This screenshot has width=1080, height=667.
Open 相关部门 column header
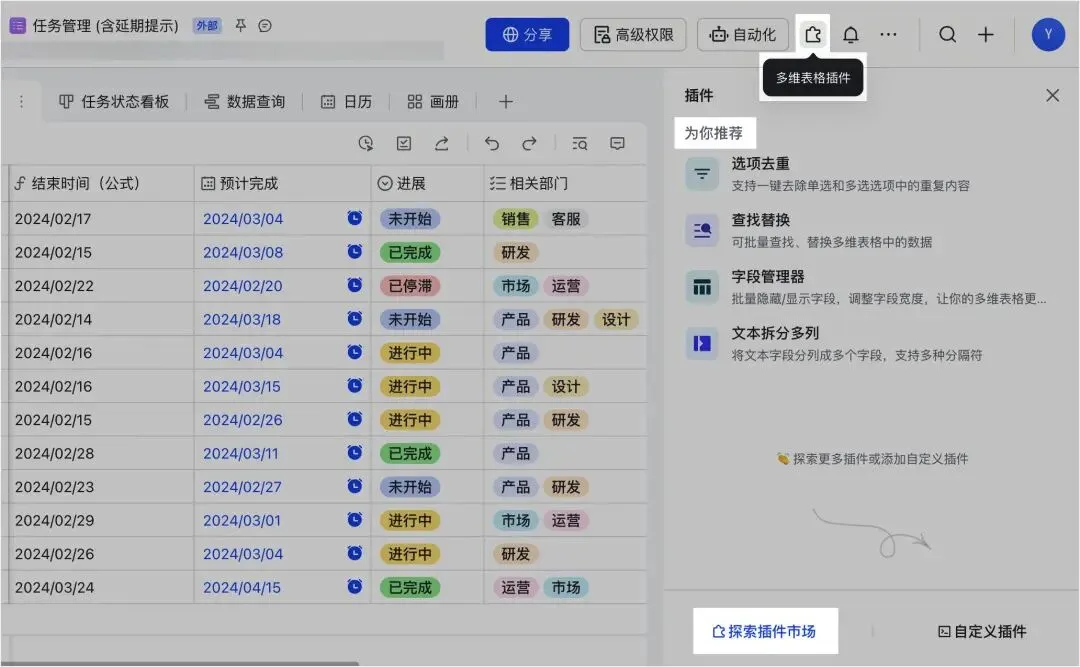click(565, 183)
